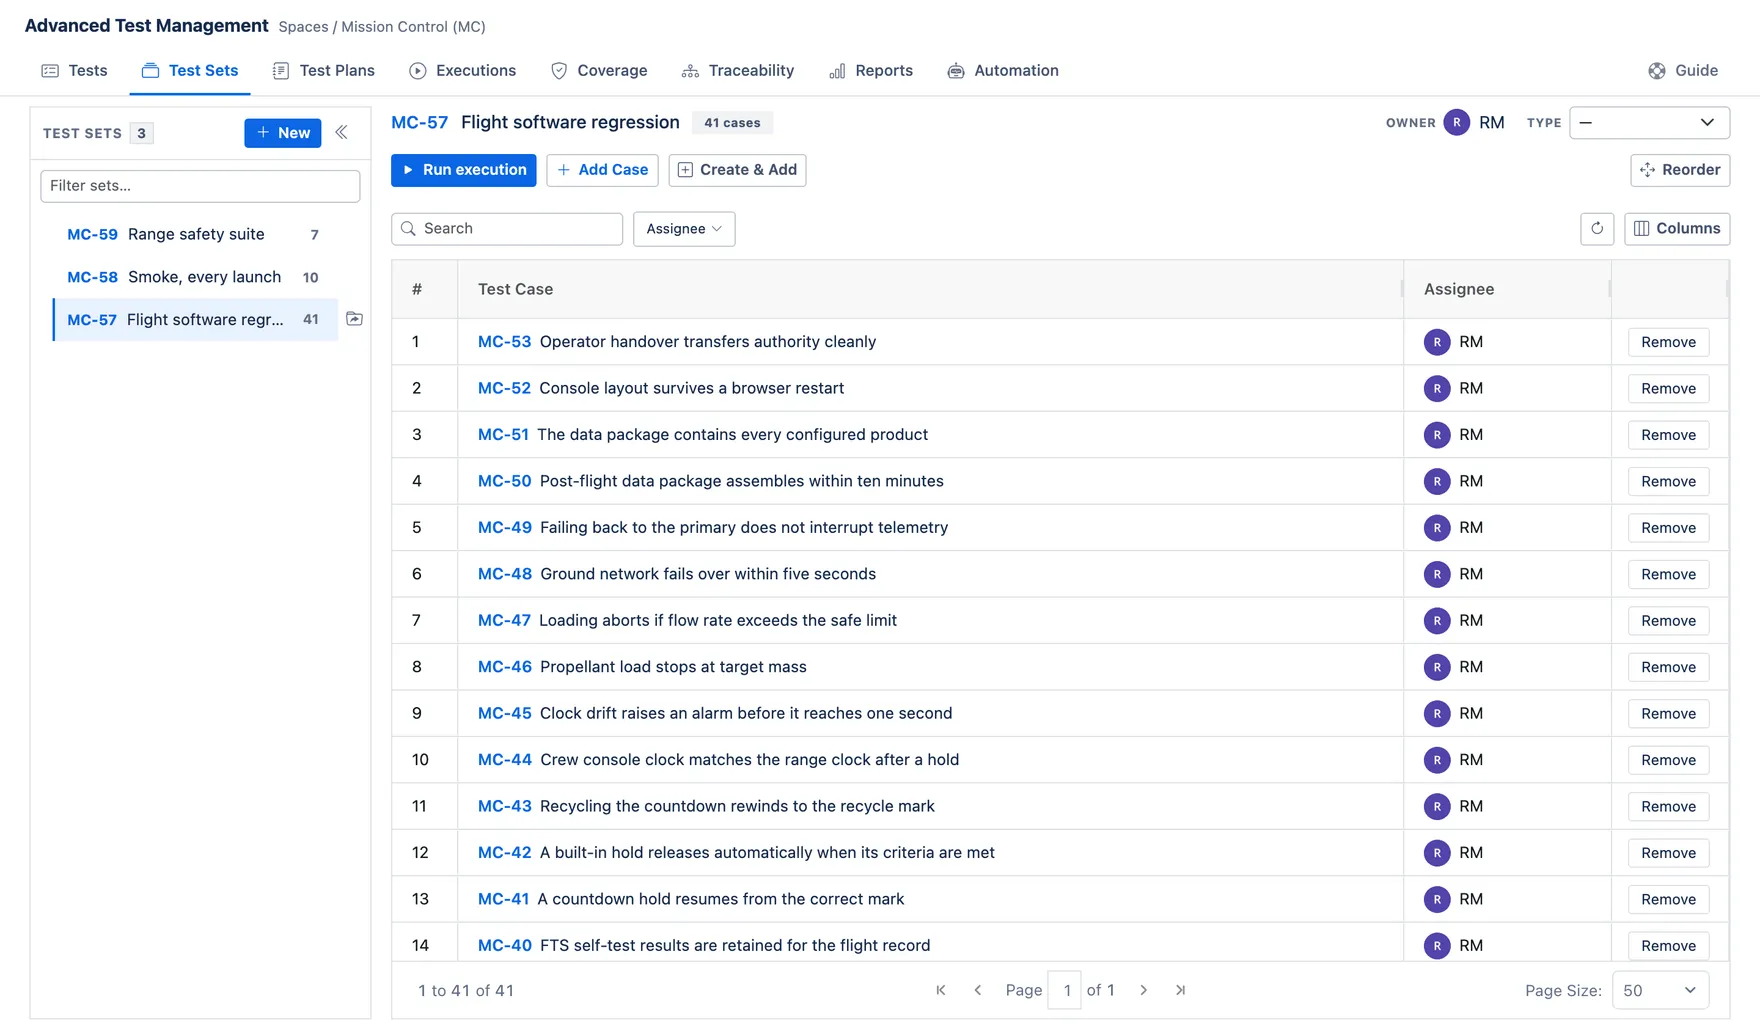Viewport: 1760px width, 1034px height.
Task: Jump to the last page of results
Action: tap(1181, 990)
